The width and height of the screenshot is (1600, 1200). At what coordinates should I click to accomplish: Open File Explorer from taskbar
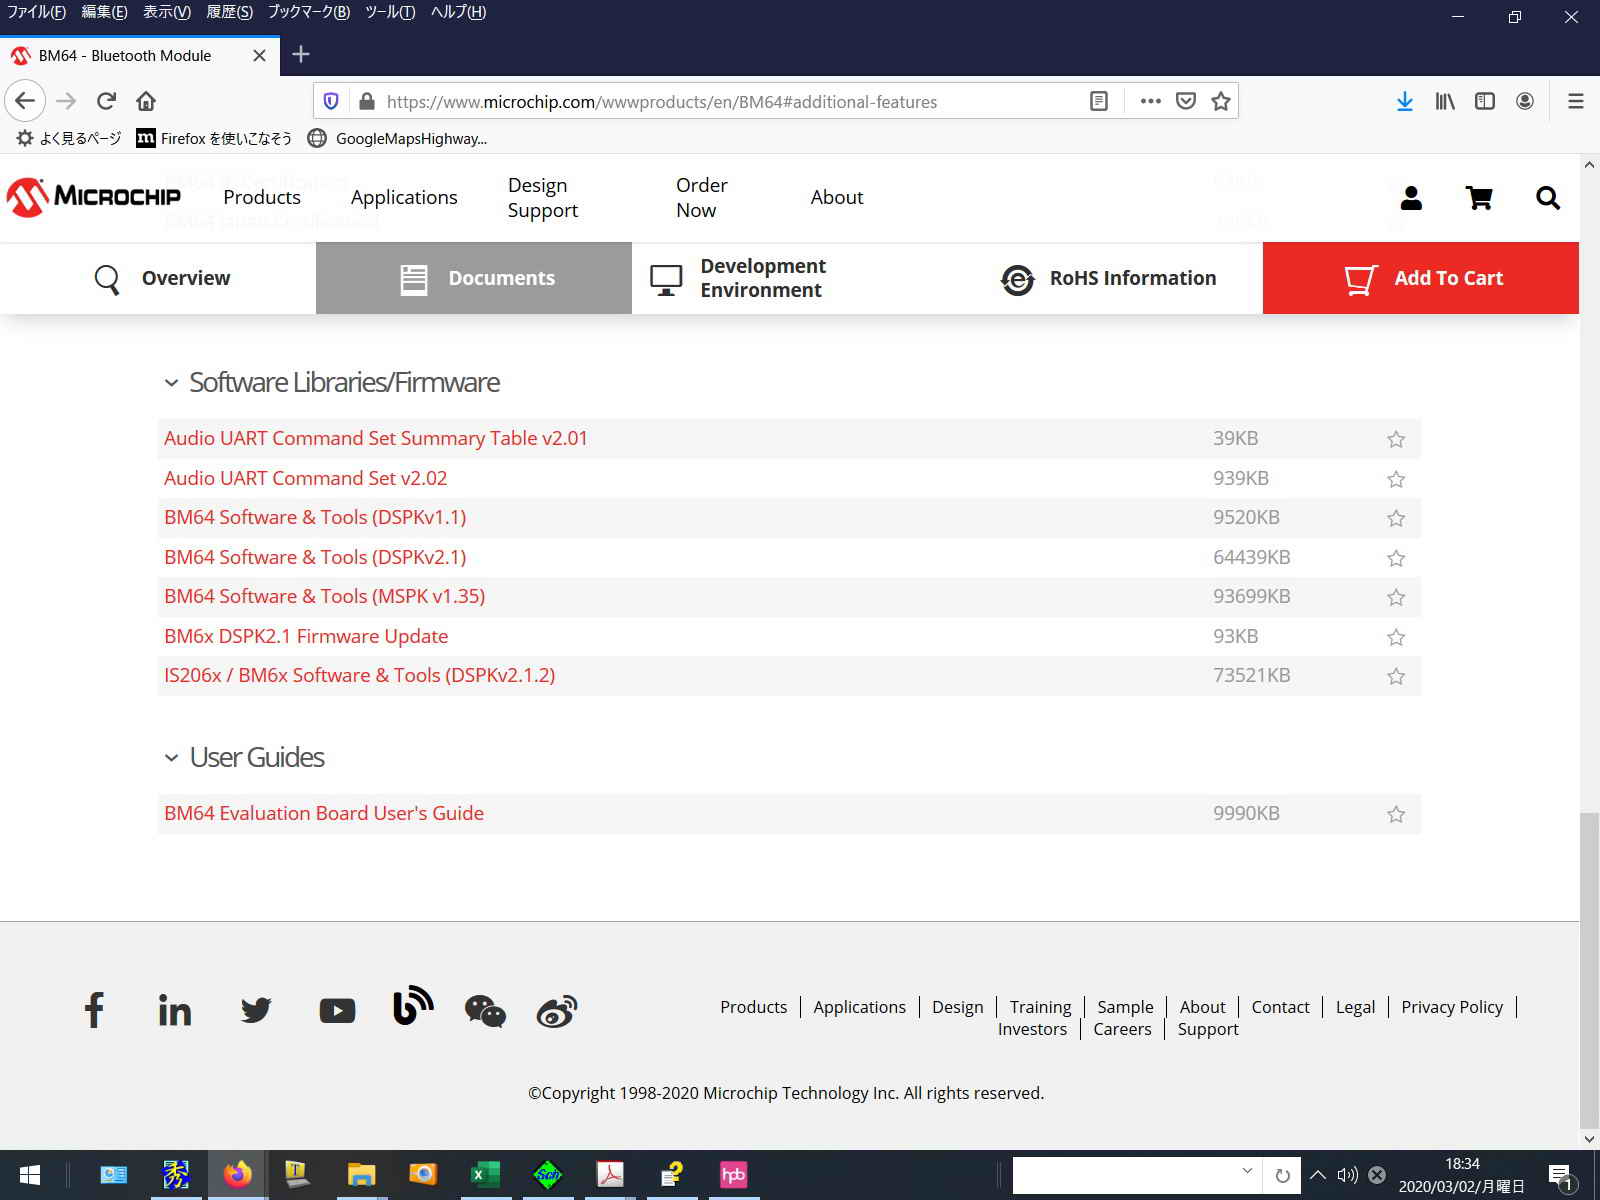[x=361, y=1175]
